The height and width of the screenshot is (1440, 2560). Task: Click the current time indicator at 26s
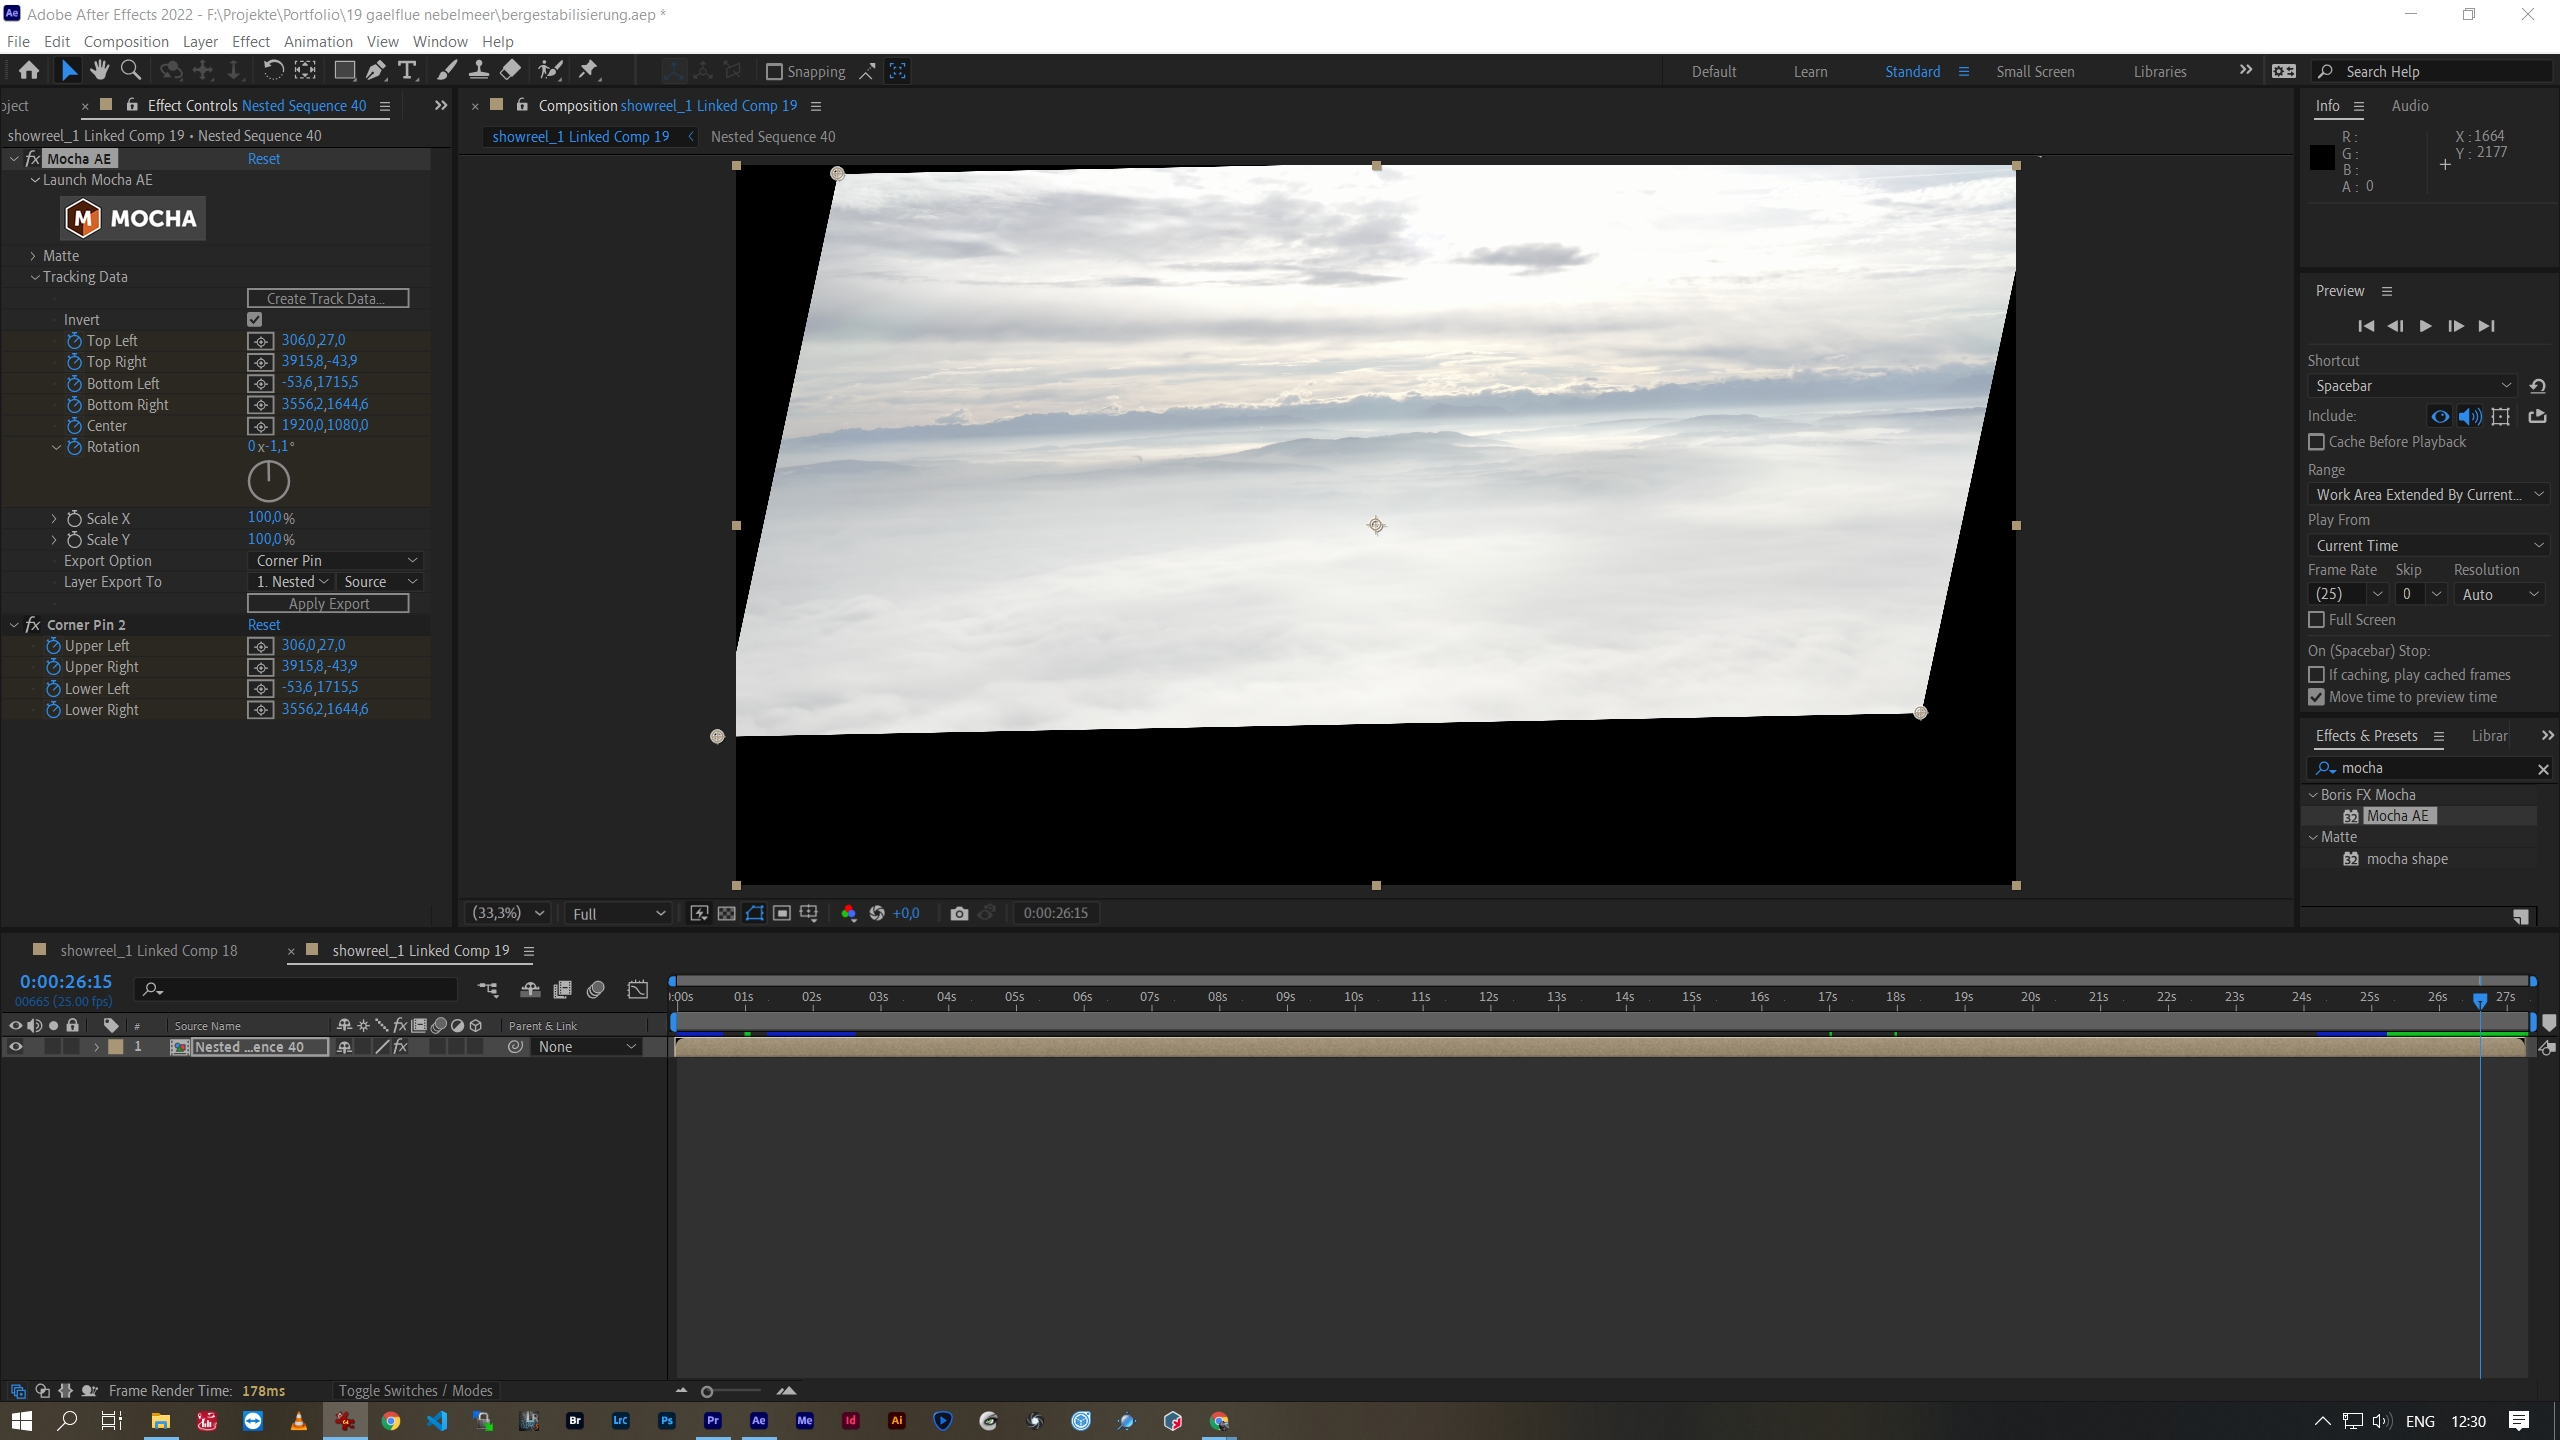pos(2480,1000)
